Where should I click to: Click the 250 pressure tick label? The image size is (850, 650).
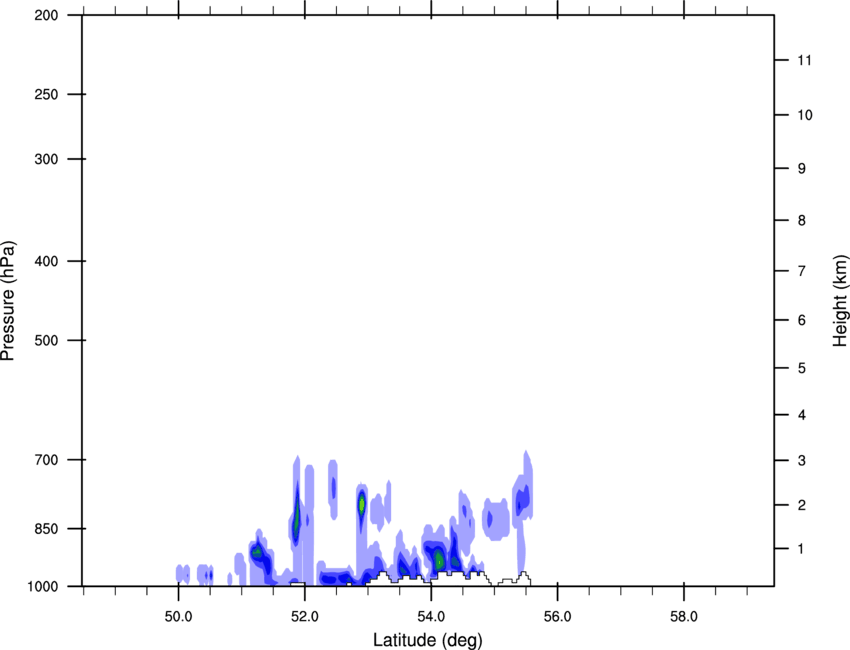click(x=46, y=94)
